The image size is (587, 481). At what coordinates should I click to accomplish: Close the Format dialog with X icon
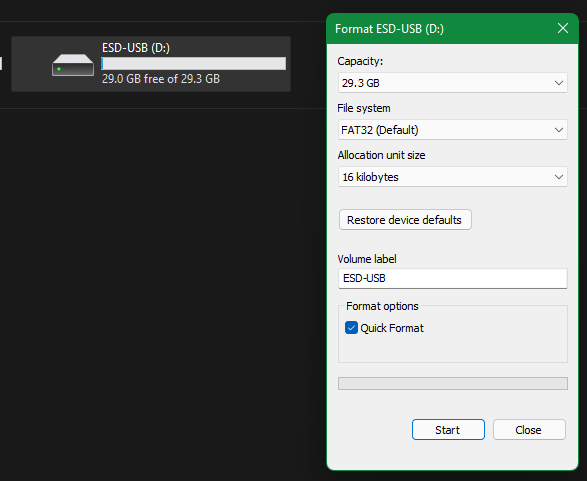click(x=563, y=28)
